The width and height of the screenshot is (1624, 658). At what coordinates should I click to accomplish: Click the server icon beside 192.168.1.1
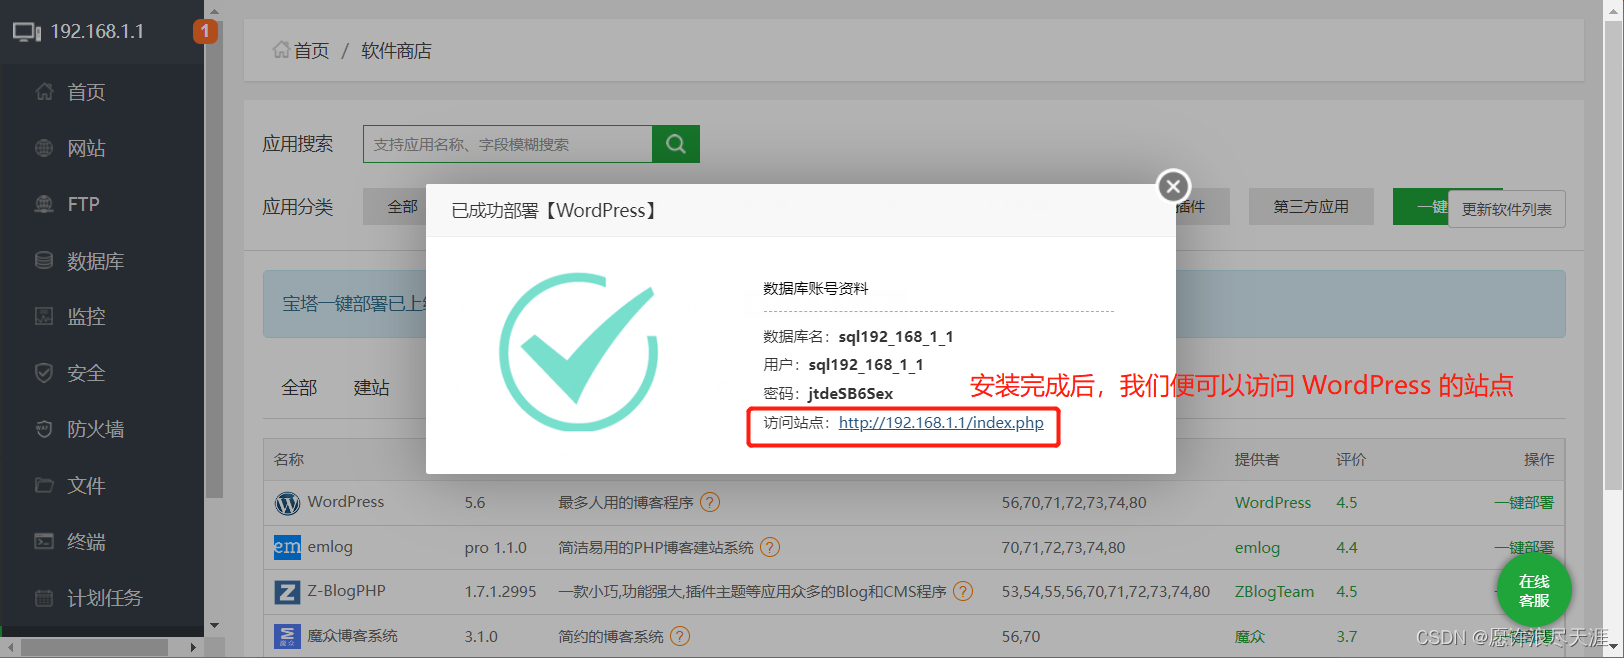[x=27, y=32]
